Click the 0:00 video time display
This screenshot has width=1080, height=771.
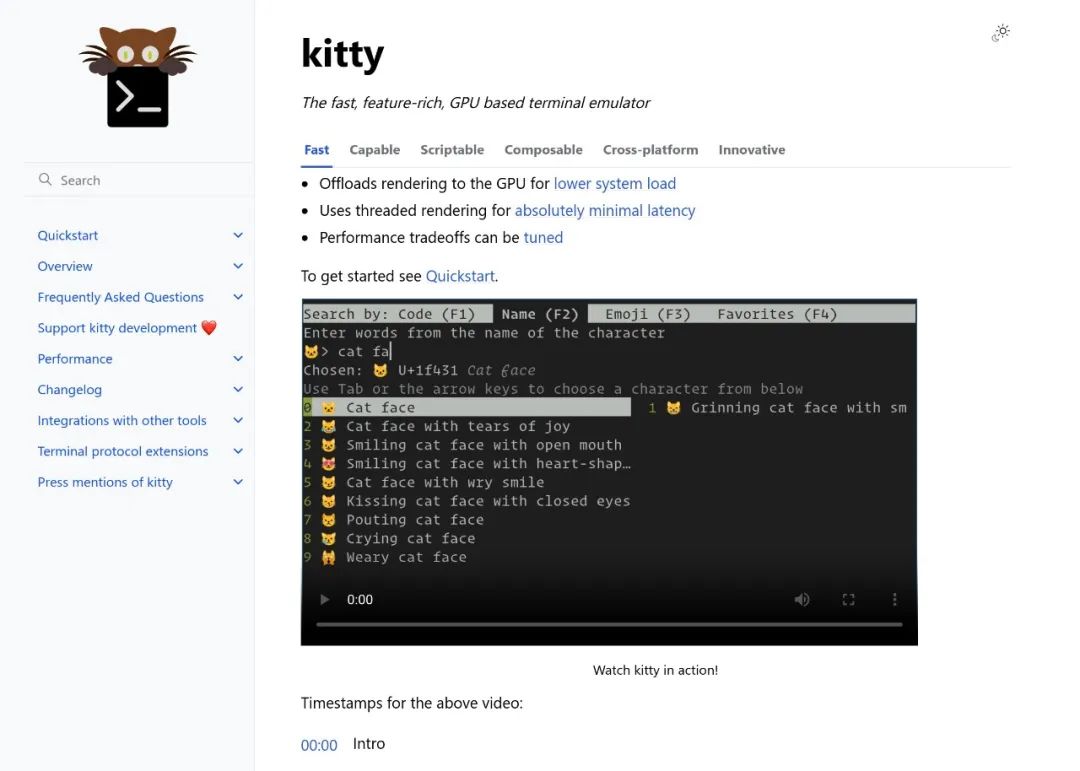(x=360, y=599)
